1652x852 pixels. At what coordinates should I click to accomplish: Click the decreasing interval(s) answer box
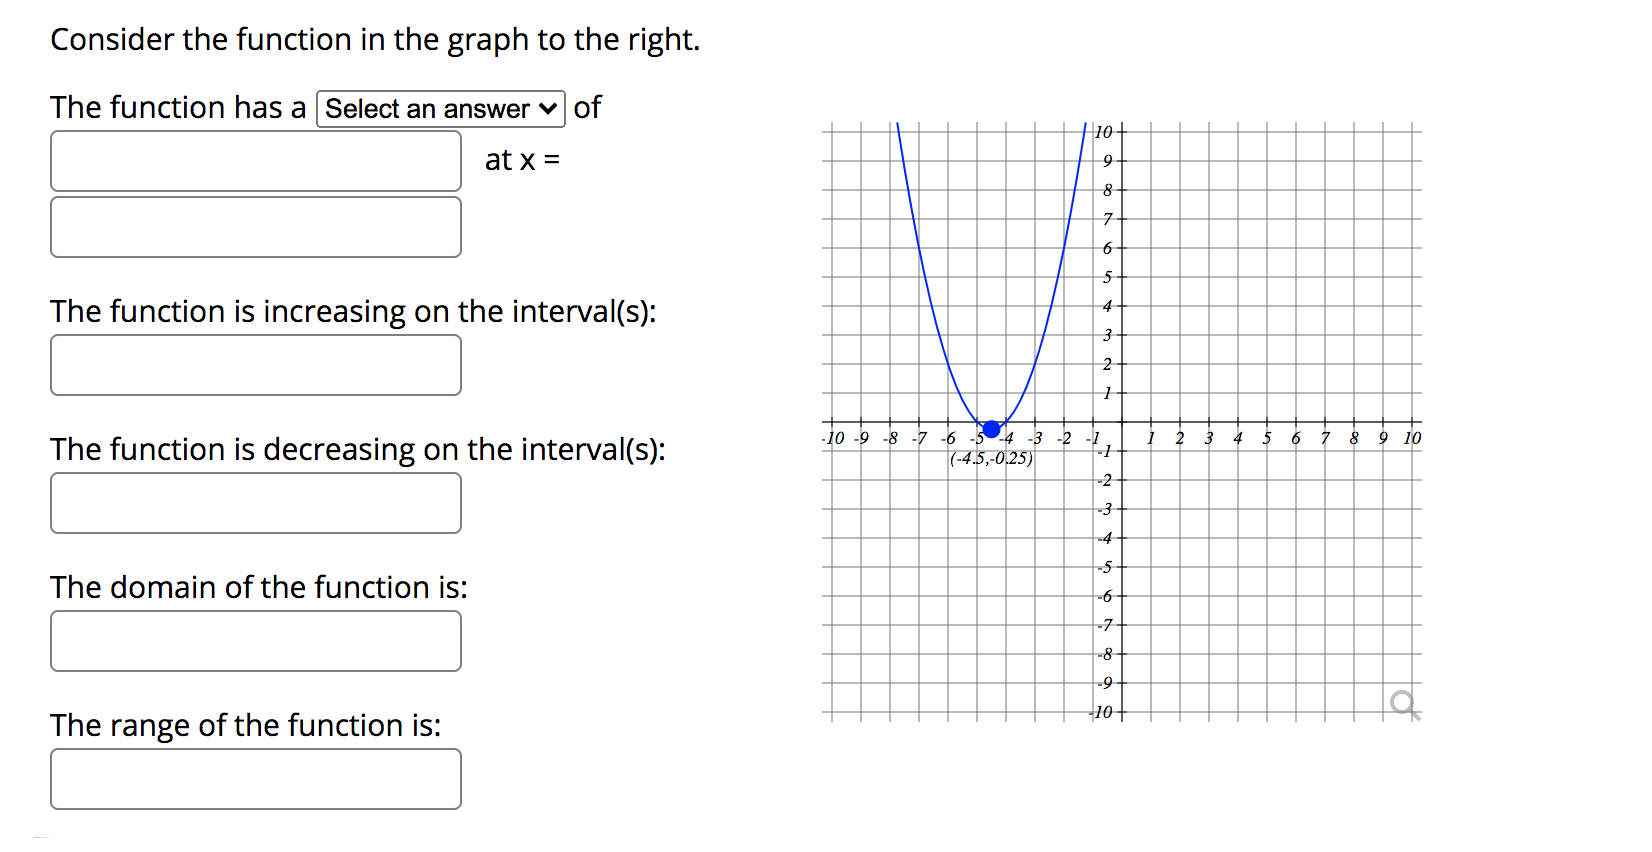click(255, 502)
